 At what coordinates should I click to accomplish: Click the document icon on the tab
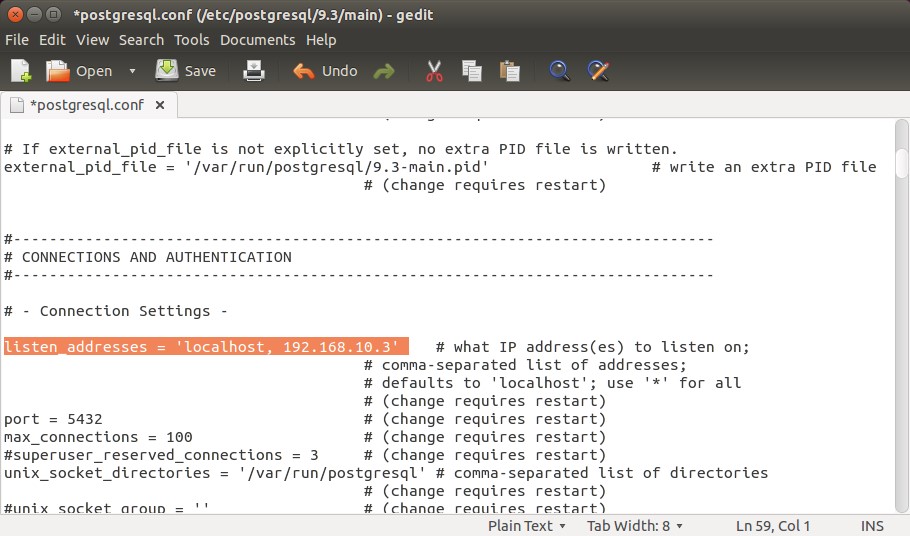pos(17,105)
